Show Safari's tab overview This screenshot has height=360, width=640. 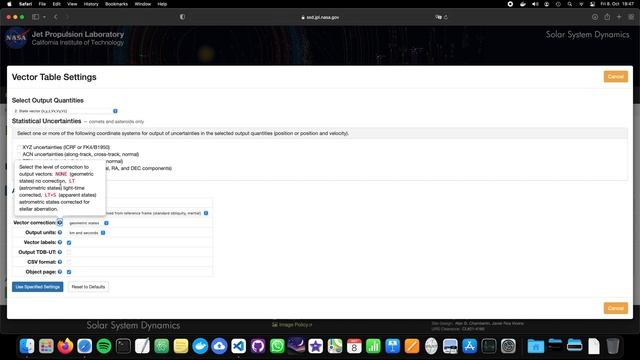click(631, 17)
